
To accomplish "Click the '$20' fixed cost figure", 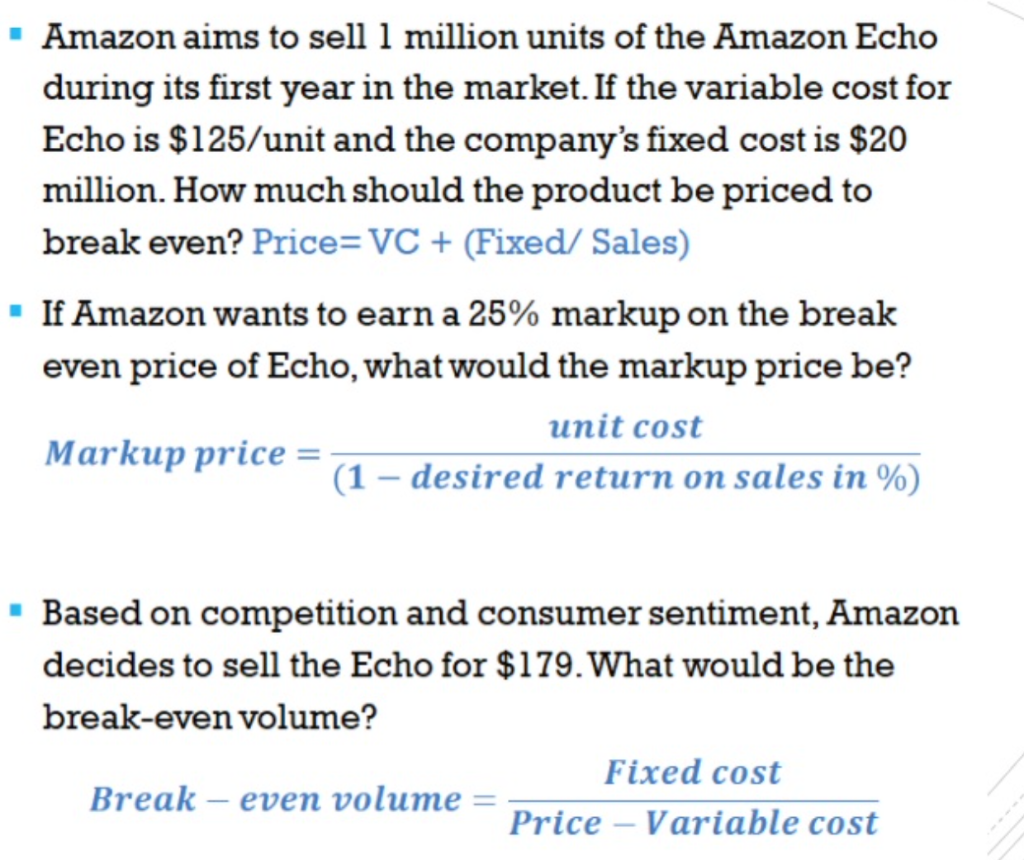I will (x=878, y=139).
